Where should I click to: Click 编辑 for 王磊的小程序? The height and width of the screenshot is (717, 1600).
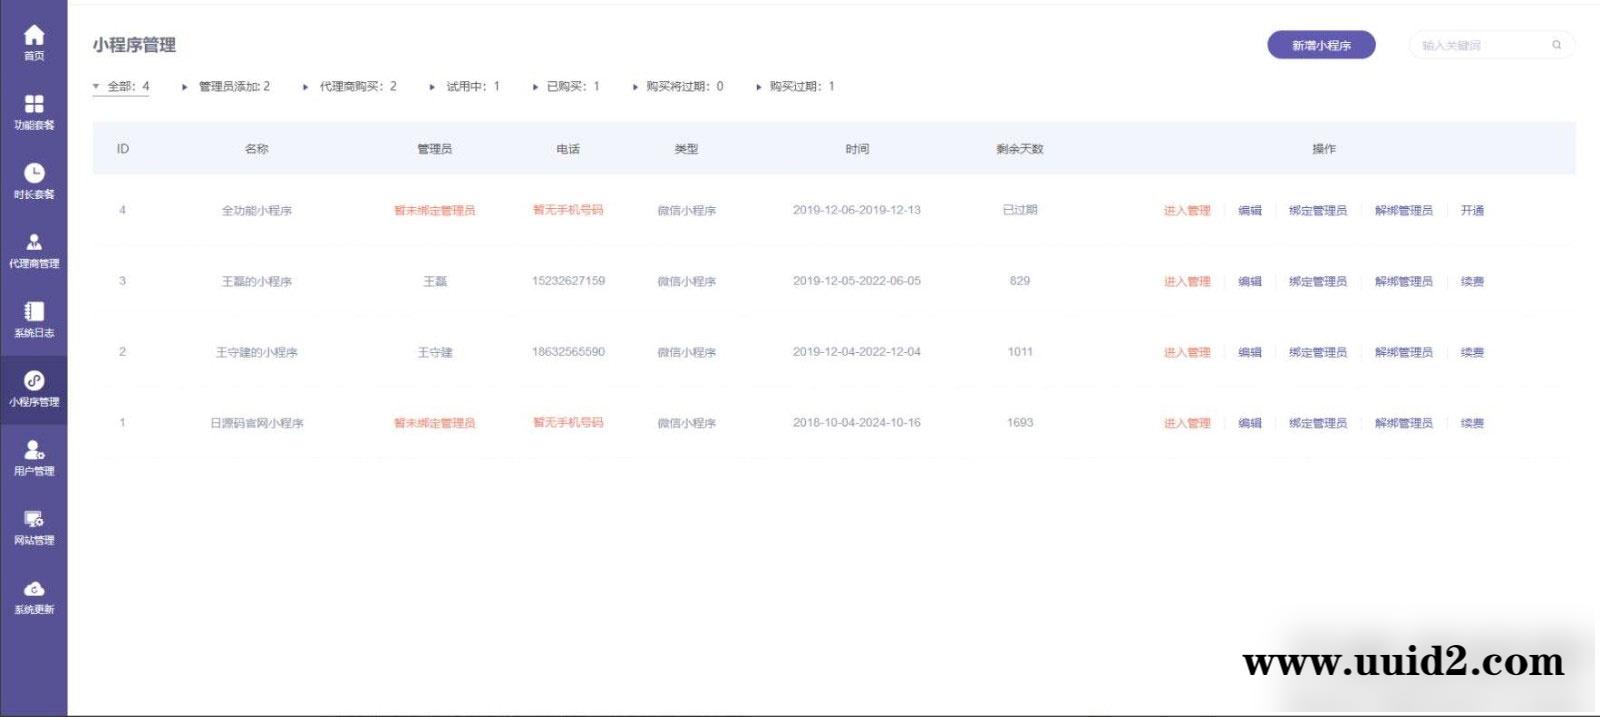coord(1250,282)
